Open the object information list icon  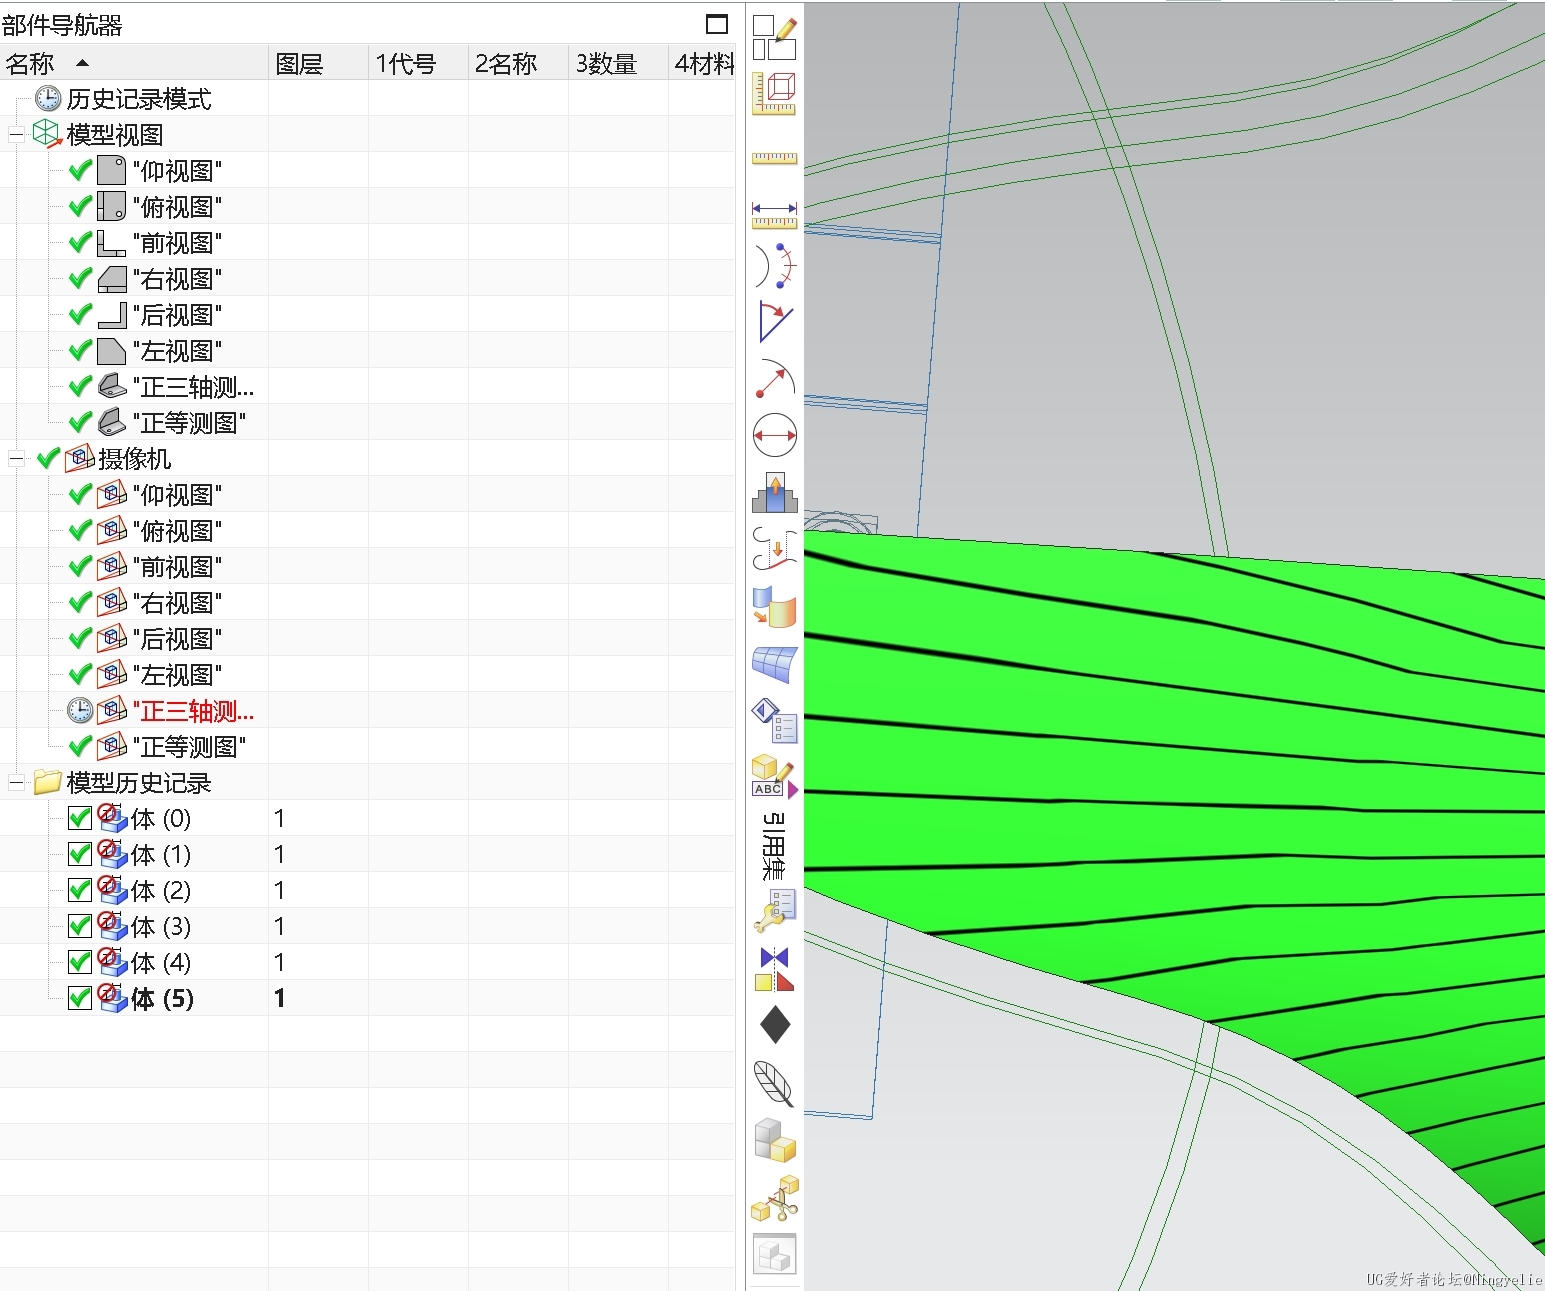[774, 721]
